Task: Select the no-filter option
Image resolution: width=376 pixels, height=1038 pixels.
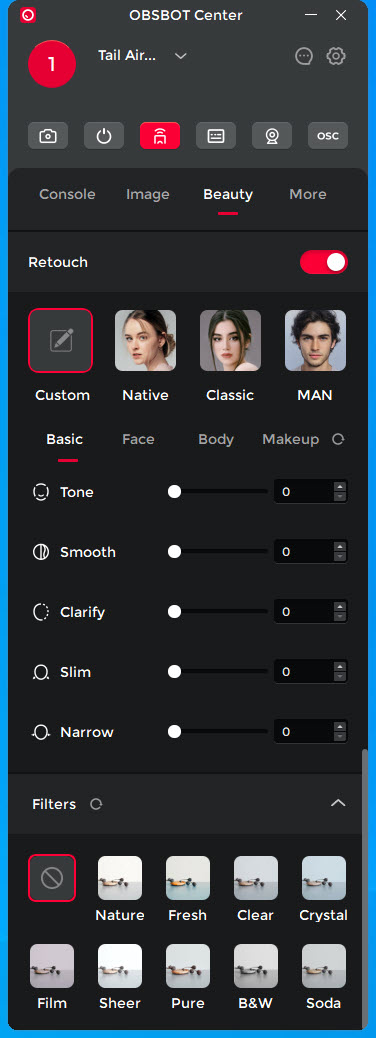Action: pyautogui.click(x=52, y=878)
